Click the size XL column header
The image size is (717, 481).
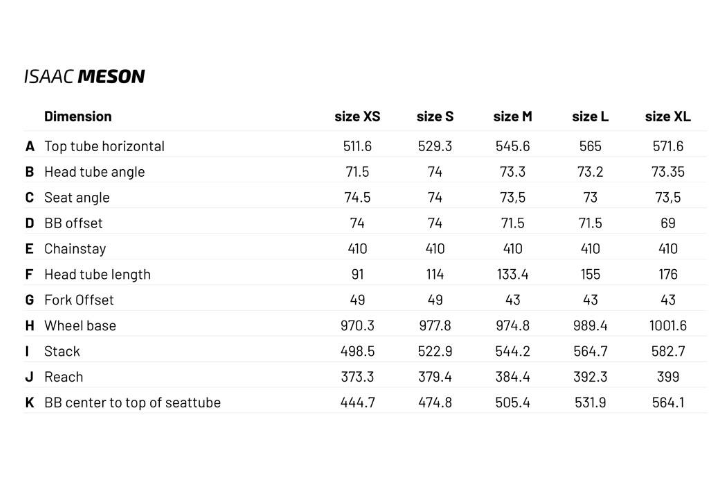pyautogui.click(x=667, y=117)
